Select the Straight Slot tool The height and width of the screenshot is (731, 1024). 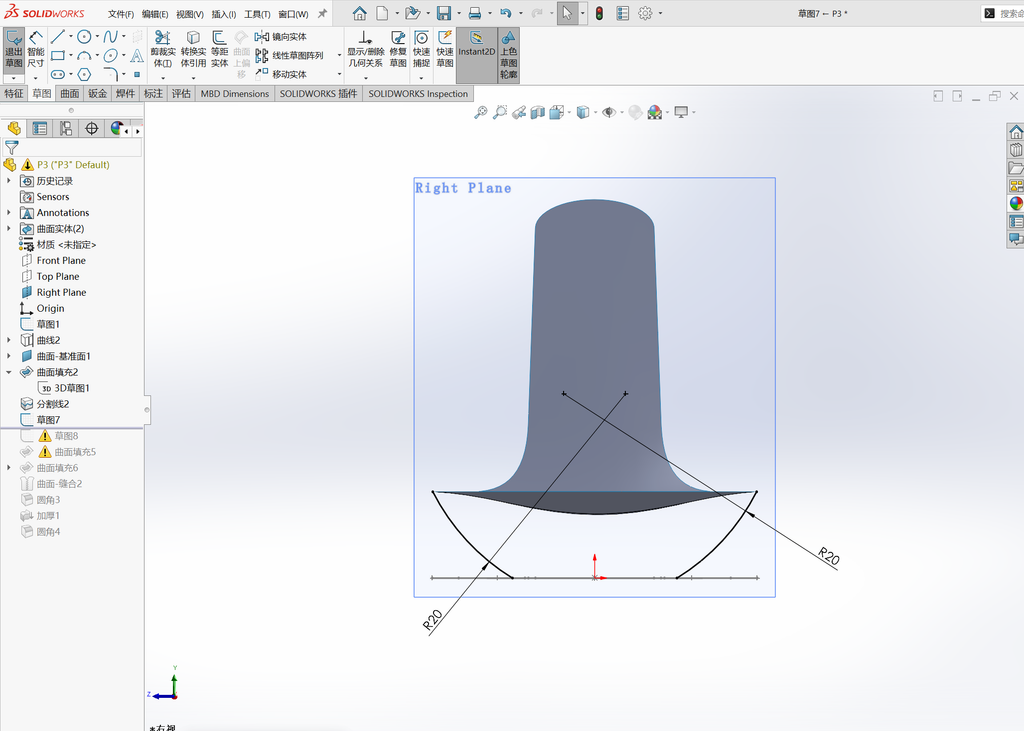[58, 74]
